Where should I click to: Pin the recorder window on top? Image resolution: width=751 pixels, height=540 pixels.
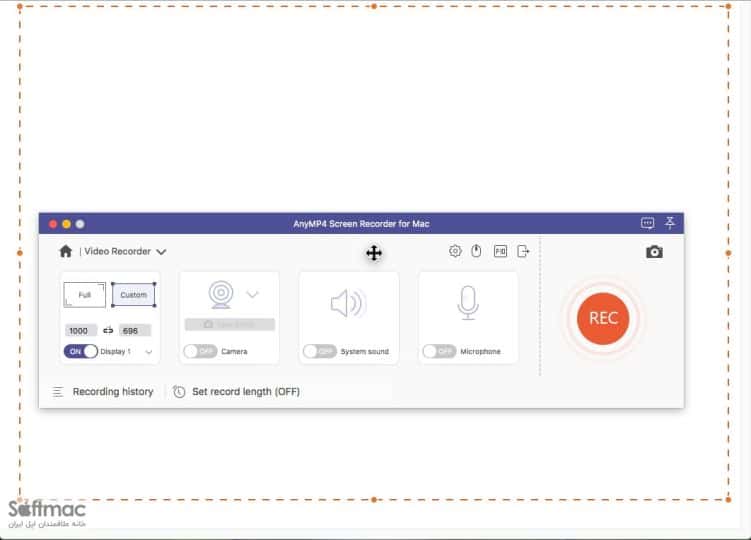pos(670,223)
